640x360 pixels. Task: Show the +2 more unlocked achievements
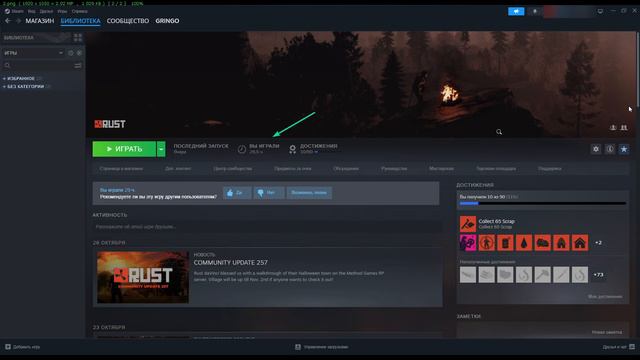coord(598,243)
